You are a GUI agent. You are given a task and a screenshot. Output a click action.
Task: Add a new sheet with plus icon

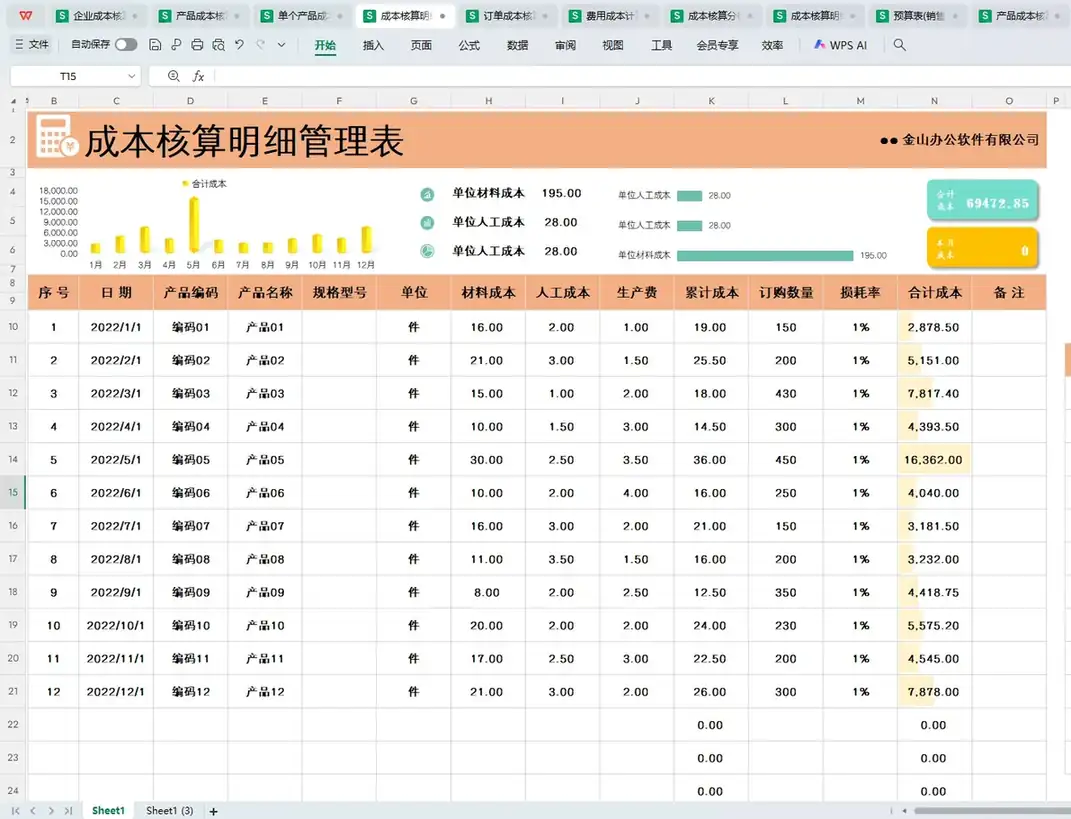[x=214, y=811]
